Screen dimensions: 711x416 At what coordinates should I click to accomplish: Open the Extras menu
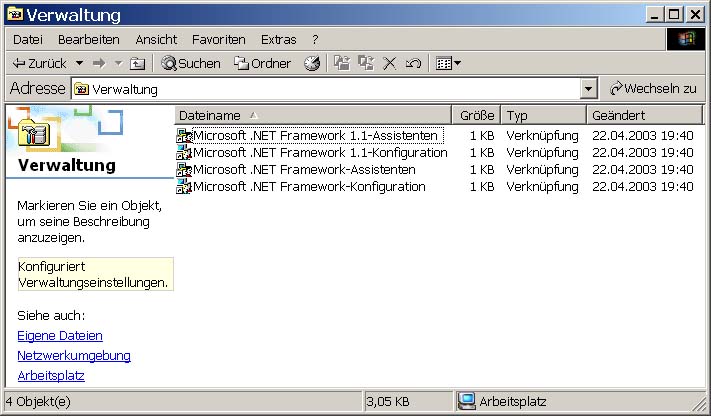[x=278, y=39]
